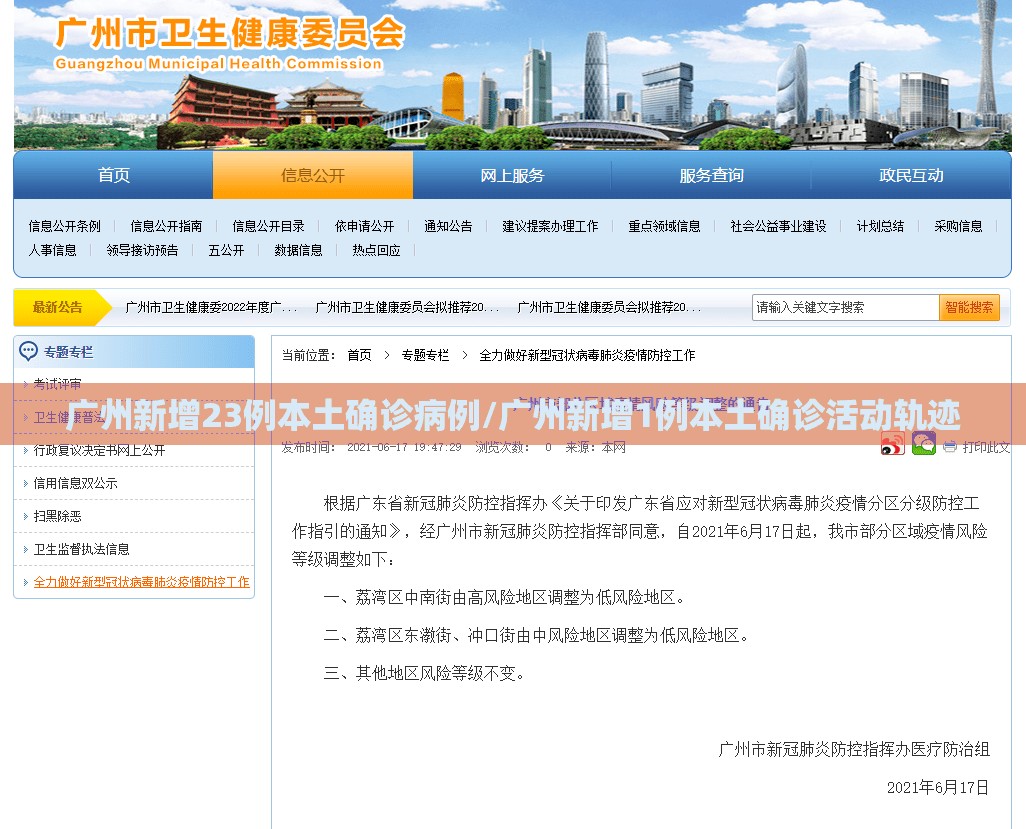1026x829 pixels.
Task: Open the 政民互动 navigation tab
Action: tap(911, 175)
